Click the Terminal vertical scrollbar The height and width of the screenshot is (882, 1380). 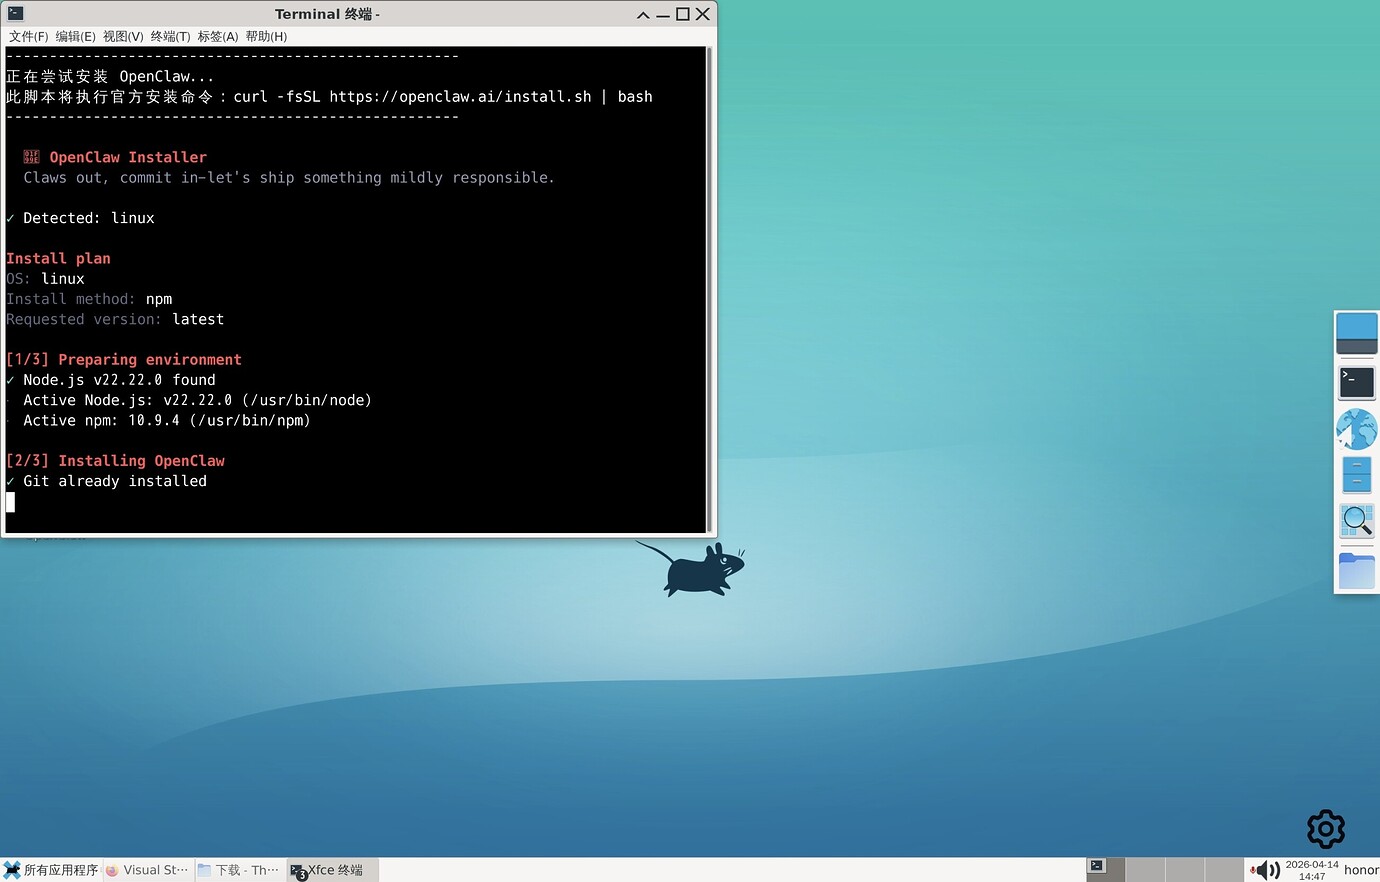[x=710, y=289]
